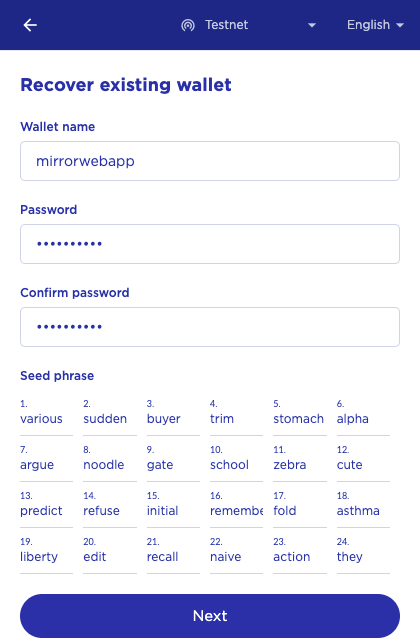Open the Testnet network dropdown
Viewport: 420px width, 641px height.
pyautogui.click(x=249, y=25)
